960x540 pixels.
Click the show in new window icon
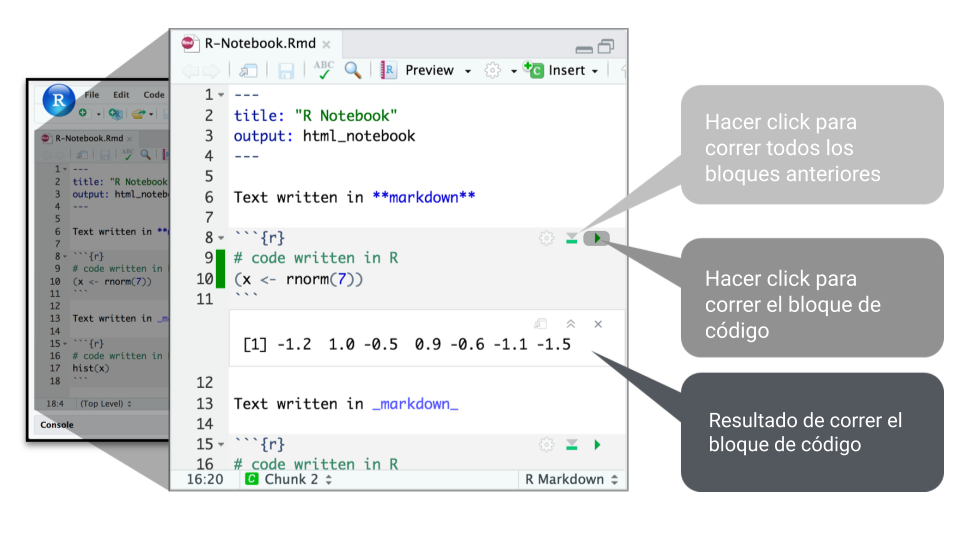point(249,70)
